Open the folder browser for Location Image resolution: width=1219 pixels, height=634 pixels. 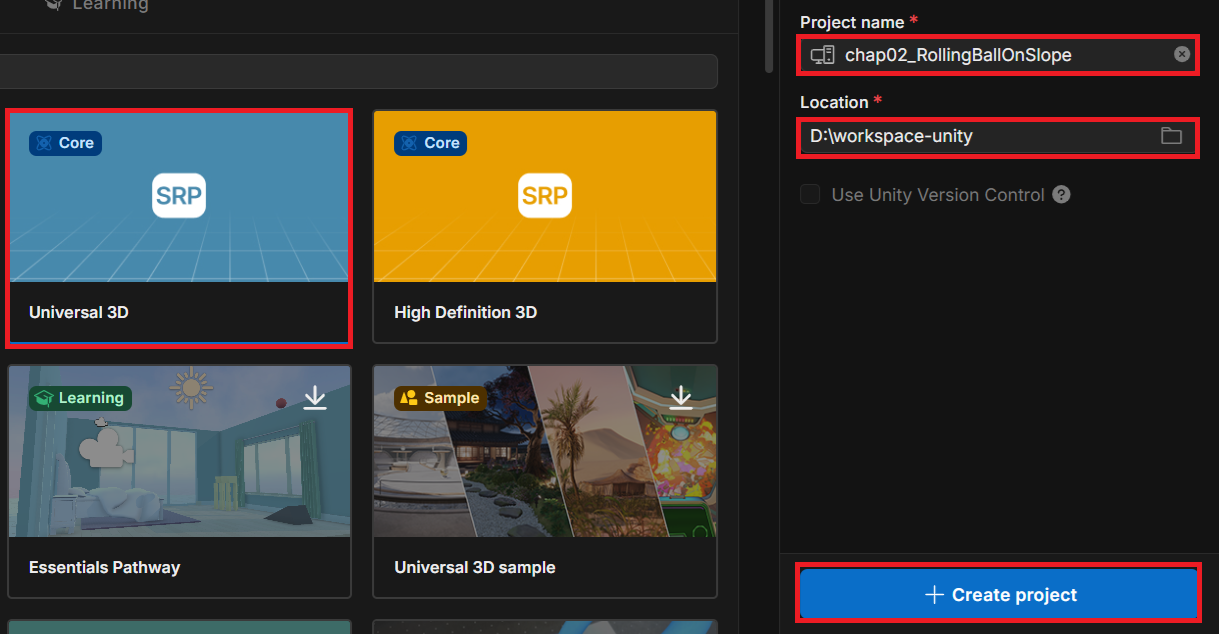coord(1171,136)
